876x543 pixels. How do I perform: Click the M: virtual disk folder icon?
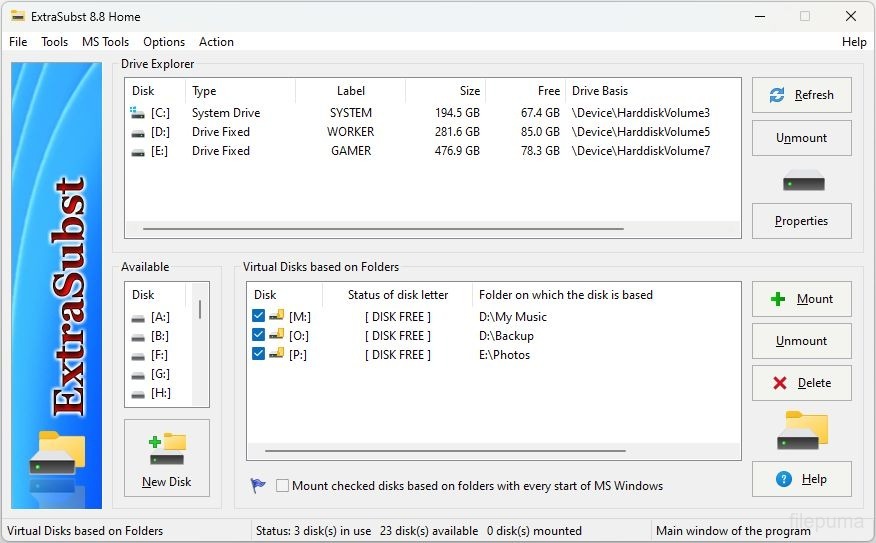pos(277,317)
